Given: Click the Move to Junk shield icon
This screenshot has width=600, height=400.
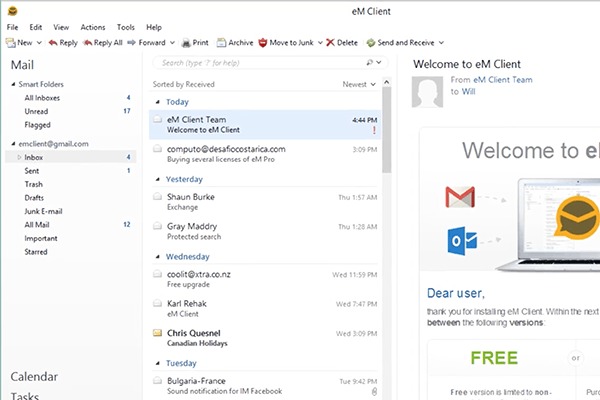Looking at the screenshot, I should (262, 42).
